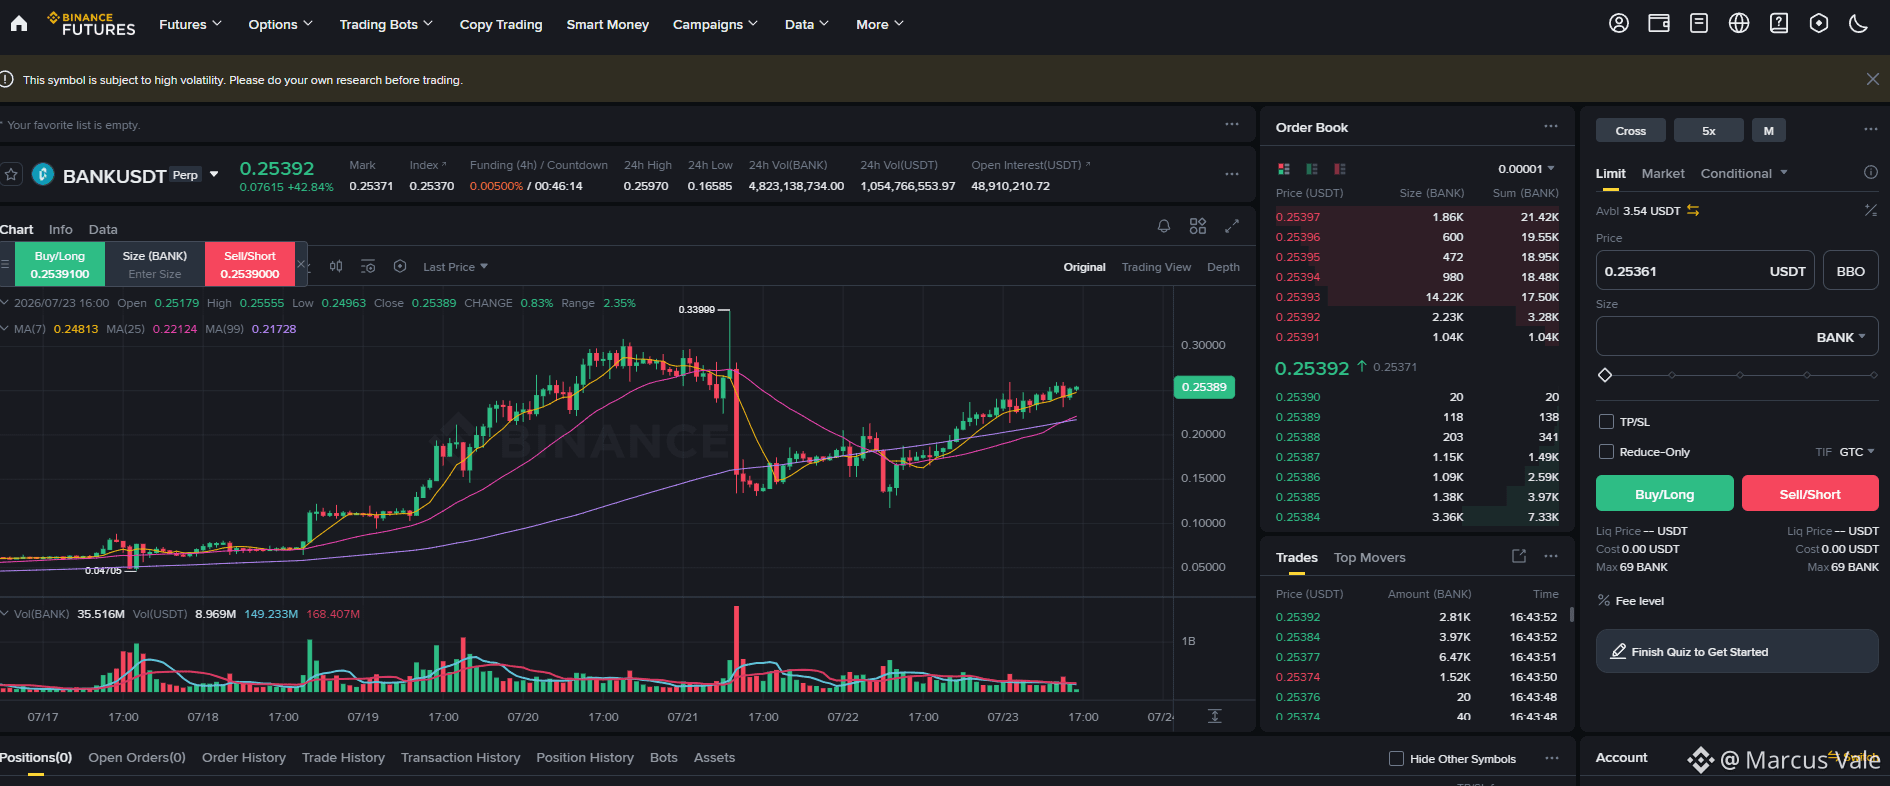Open the BANKUSDT symbol selector arrow
This screenshot has height=786, width=1890.
pos(214,175)
